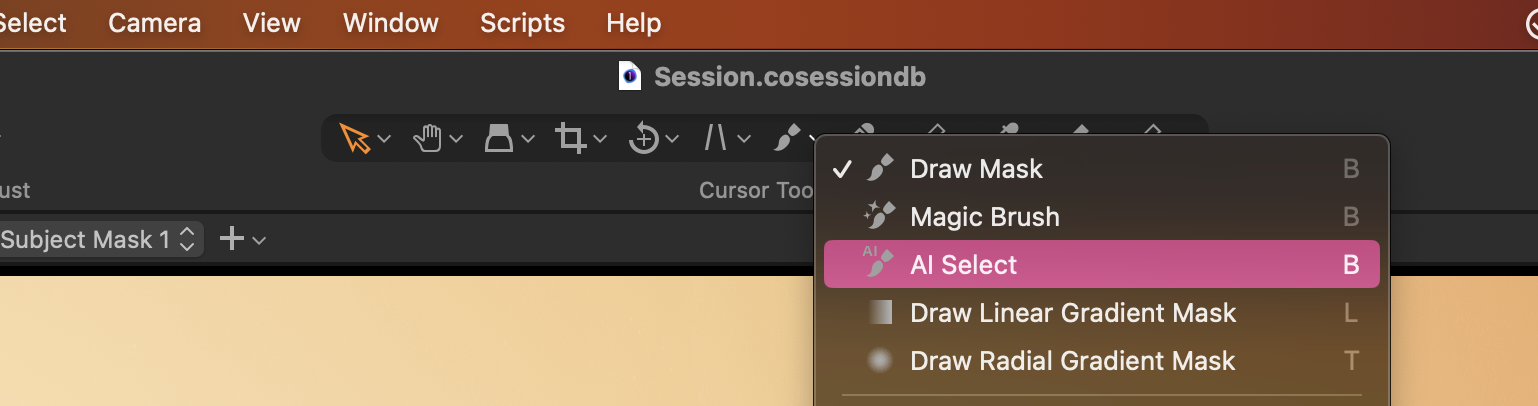1538x406 pixels.
Task: Select the Rotate tool icon
Action: click(x=643, y=138)
